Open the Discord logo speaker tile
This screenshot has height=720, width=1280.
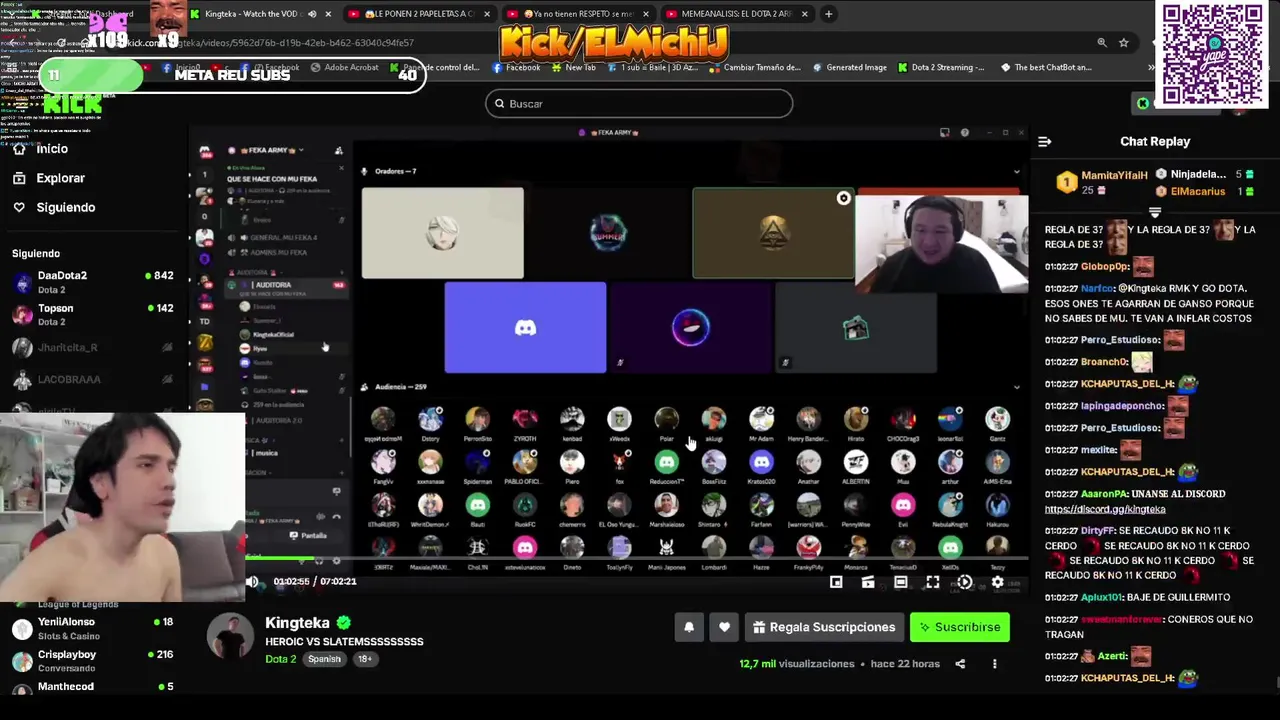tap(525, 328)
